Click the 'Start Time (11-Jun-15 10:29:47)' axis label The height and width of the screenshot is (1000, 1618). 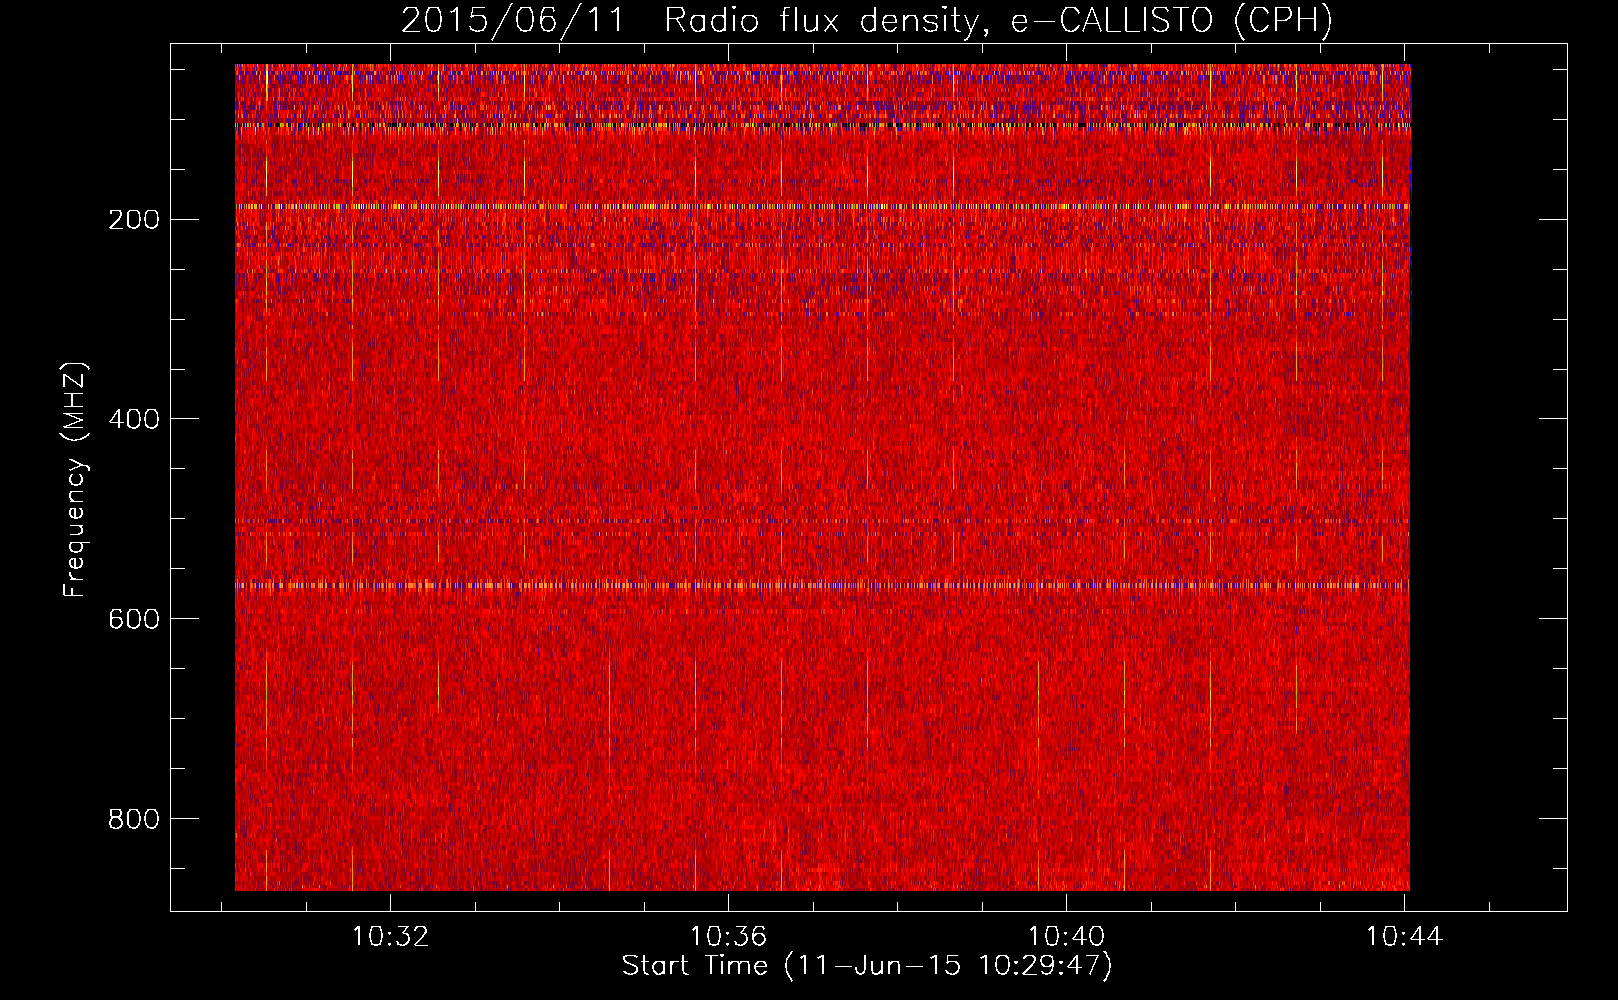tap(867, 966)
